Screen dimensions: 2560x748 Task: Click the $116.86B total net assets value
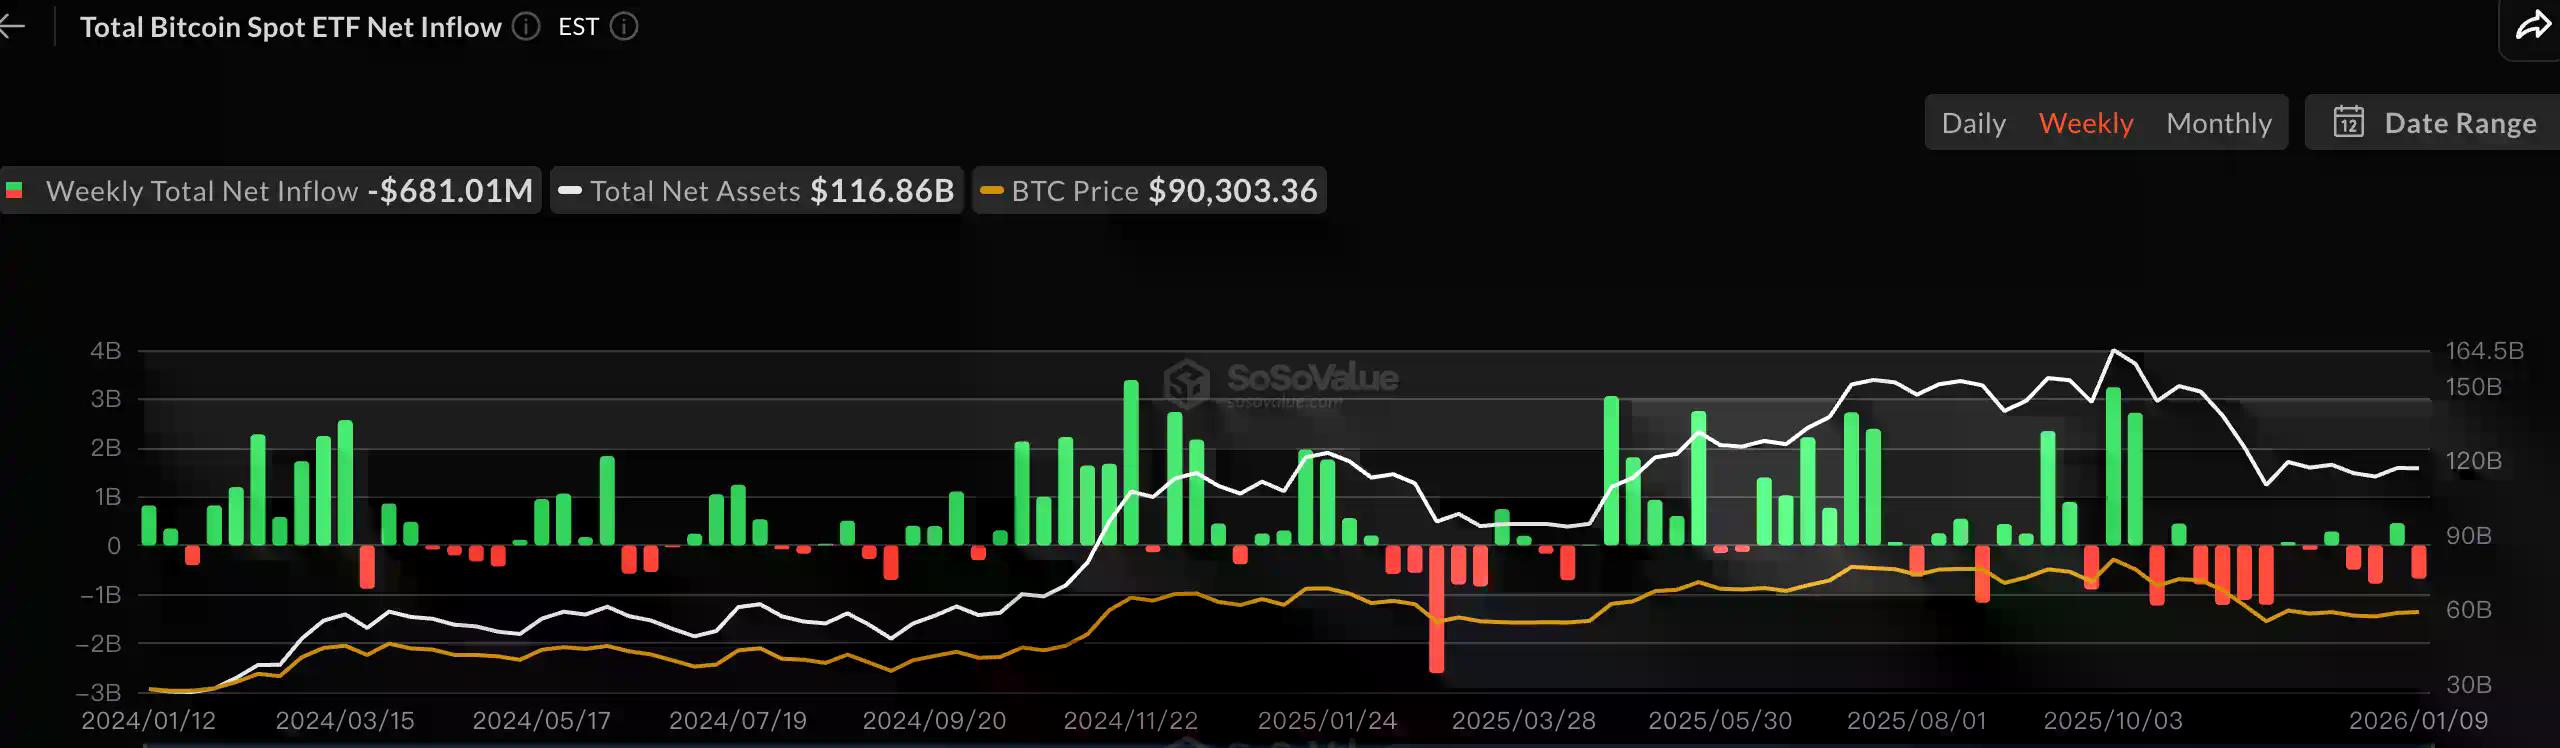click(x=882, y=190)
